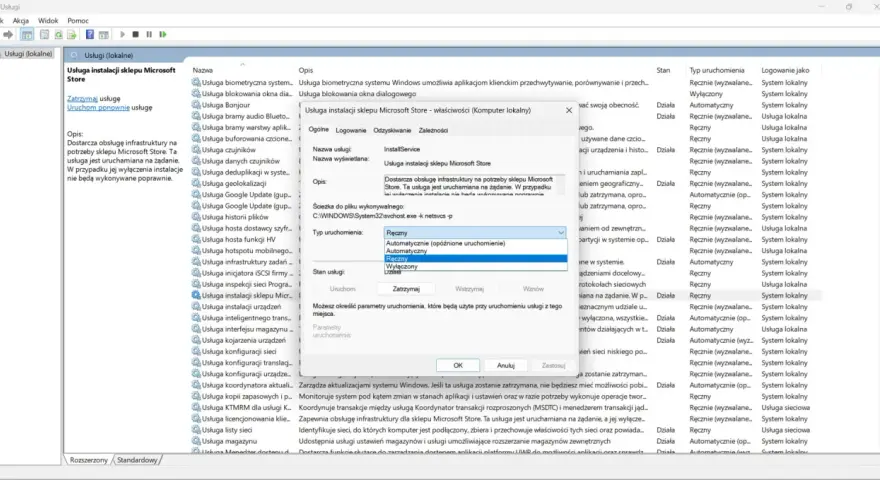
Task: Click gear icon of Usługa konfiguracji sieci
Action: (196, 351)
